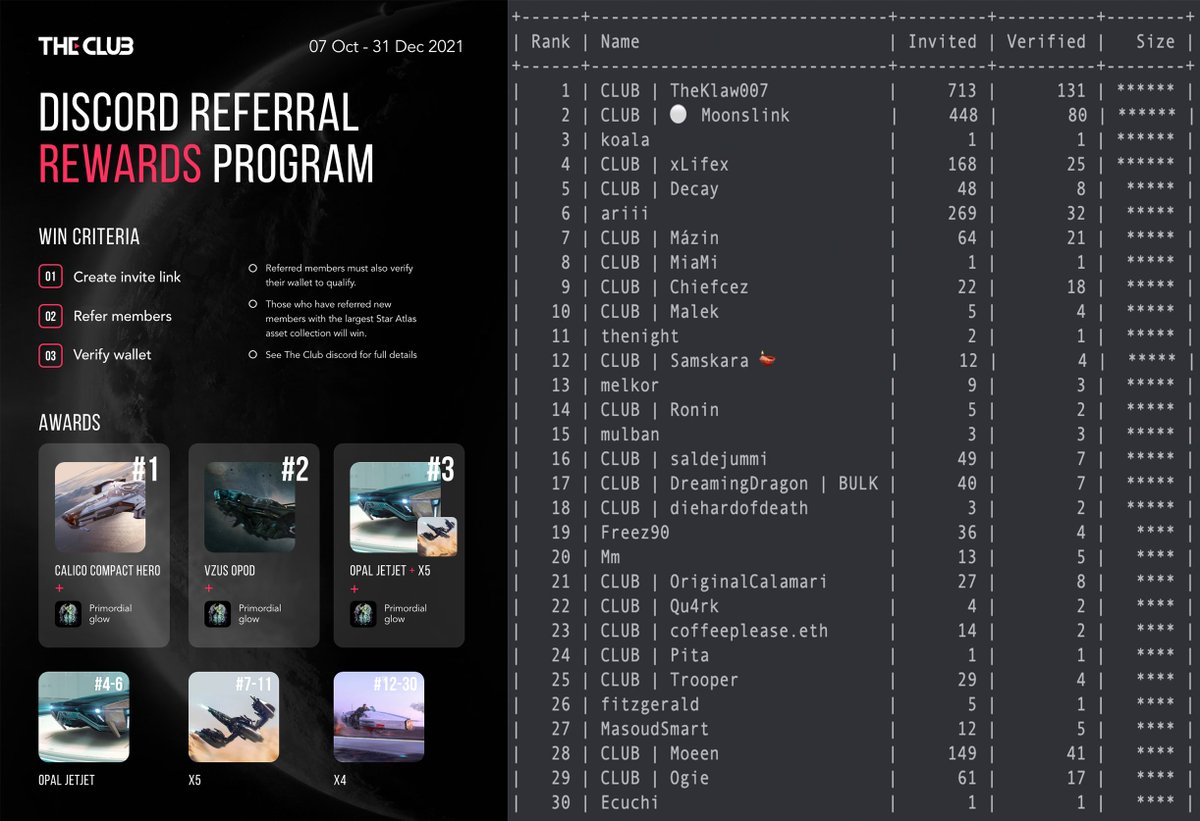Click the bullet about verifying wallet to qualify

coord(339,275)
